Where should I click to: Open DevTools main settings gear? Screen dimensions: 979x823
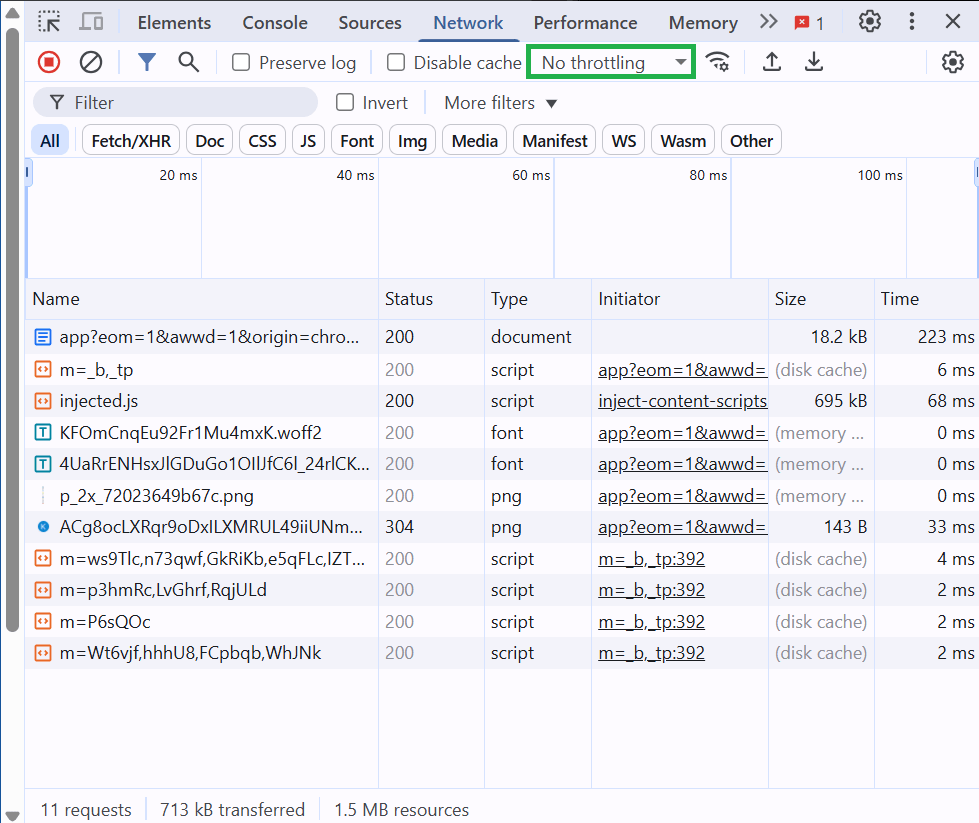coord(870,22)
